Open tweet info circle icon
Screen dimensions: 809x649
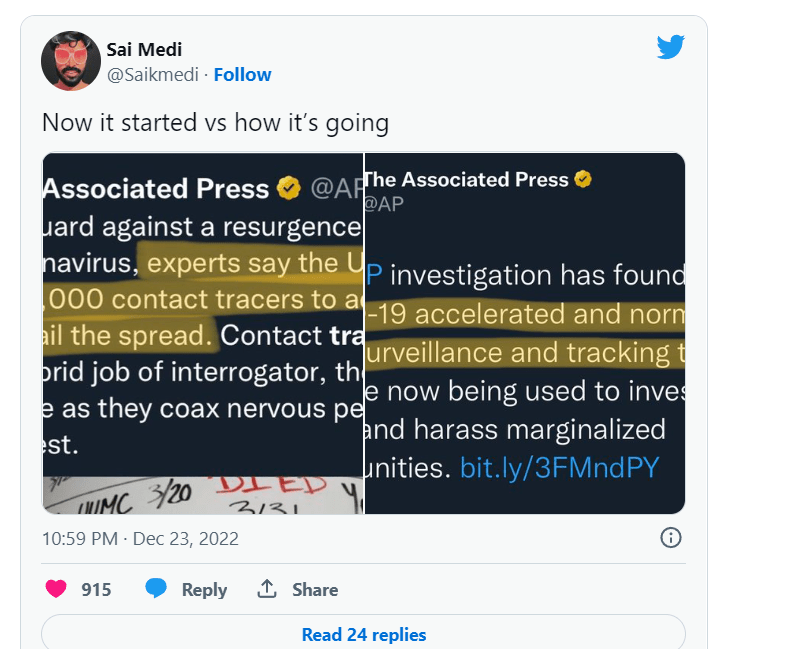click(671, 538)
